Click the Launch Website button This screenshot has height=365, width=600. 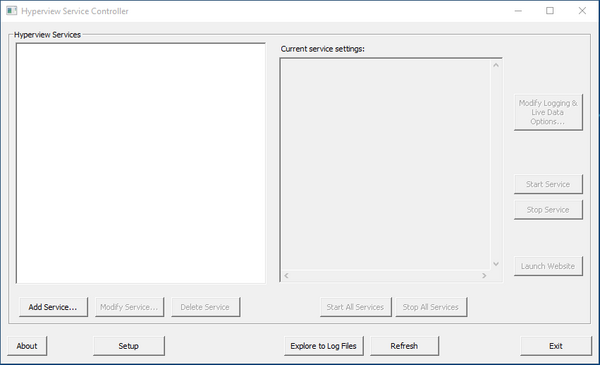click(x=548, y=266)
